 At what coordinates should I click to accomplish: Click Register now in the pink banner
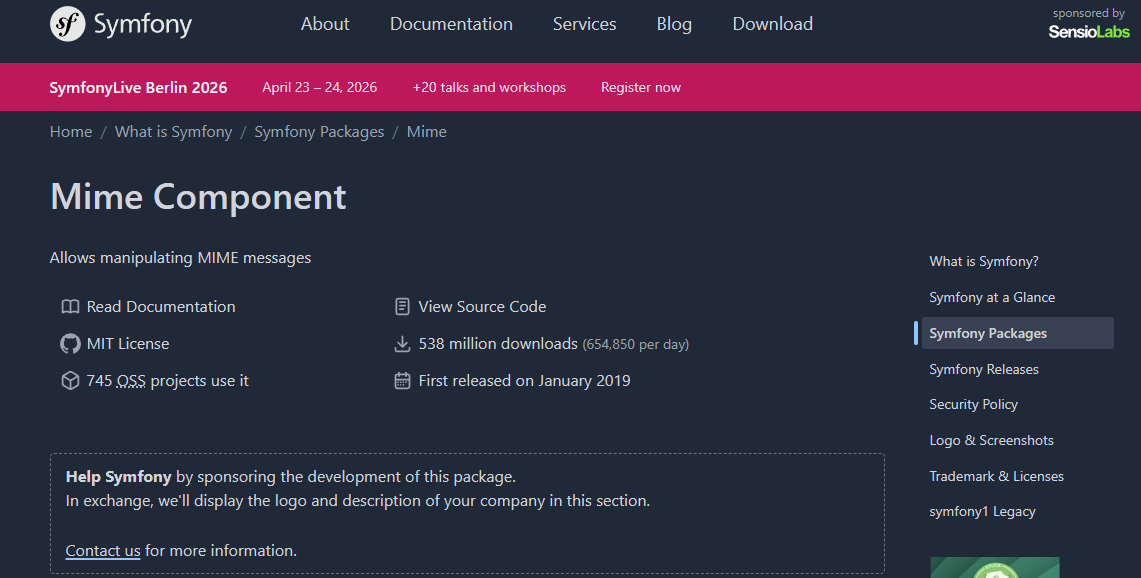(x=640, y=88)
